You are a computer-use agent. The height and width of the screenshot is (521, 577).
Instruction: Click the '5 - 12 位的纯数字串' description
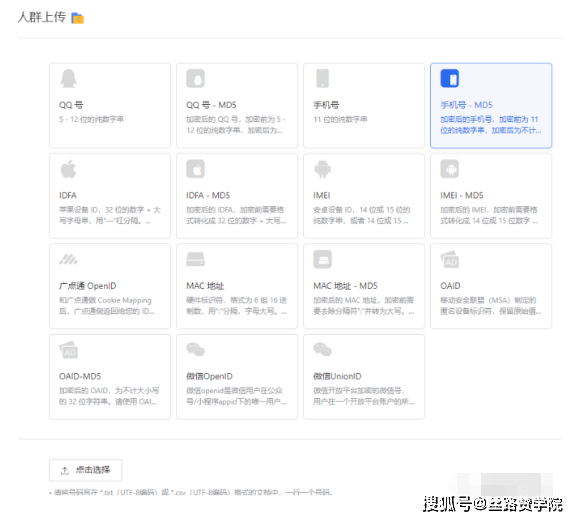92,119
